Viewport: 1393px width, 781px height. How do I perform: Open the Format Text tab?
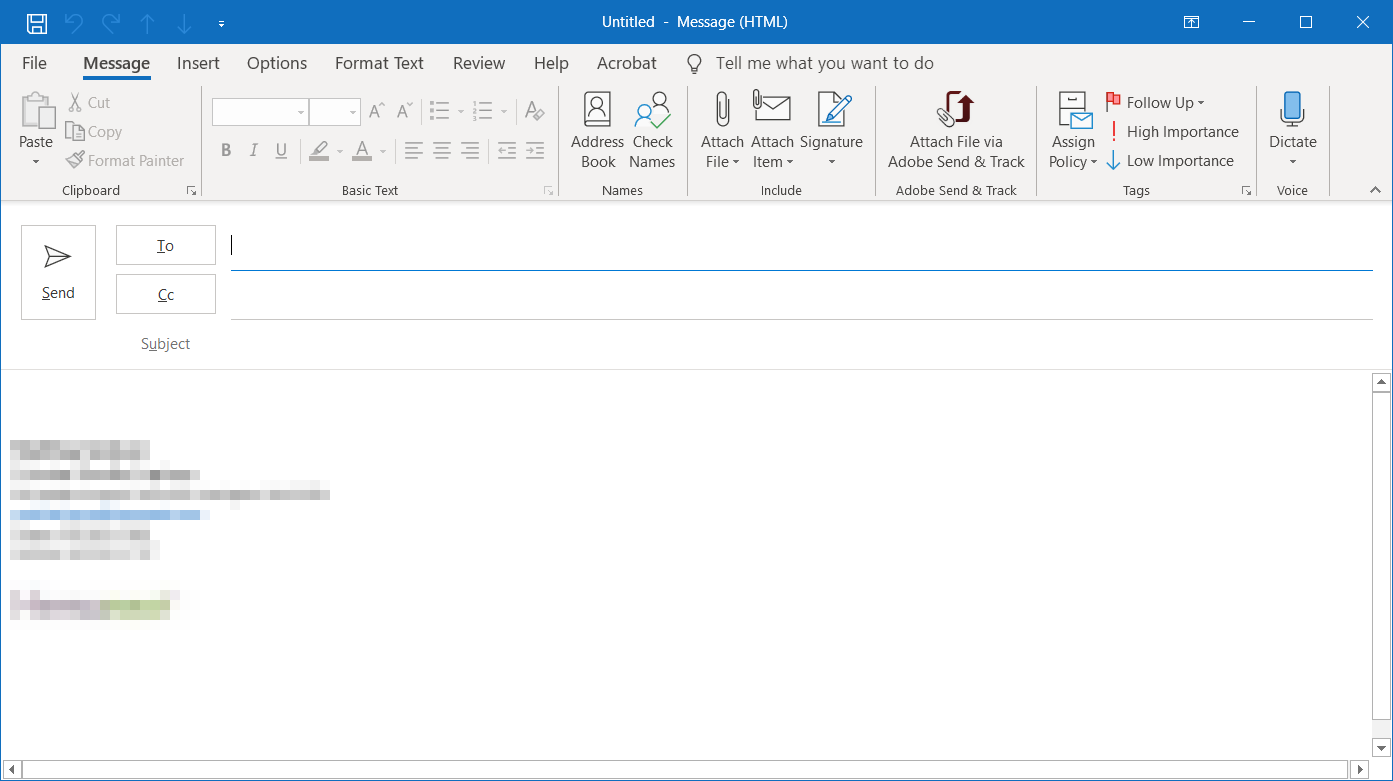click(x=379, y=63)
